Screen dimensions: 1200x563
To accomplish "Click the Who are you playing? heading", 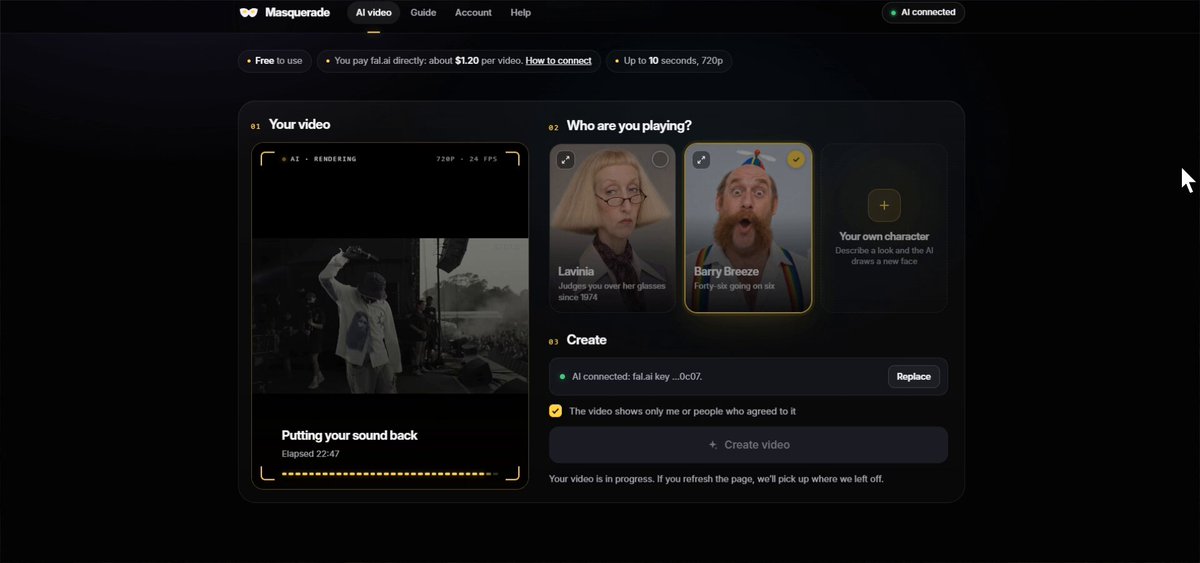I will click(x=629, y=126).
